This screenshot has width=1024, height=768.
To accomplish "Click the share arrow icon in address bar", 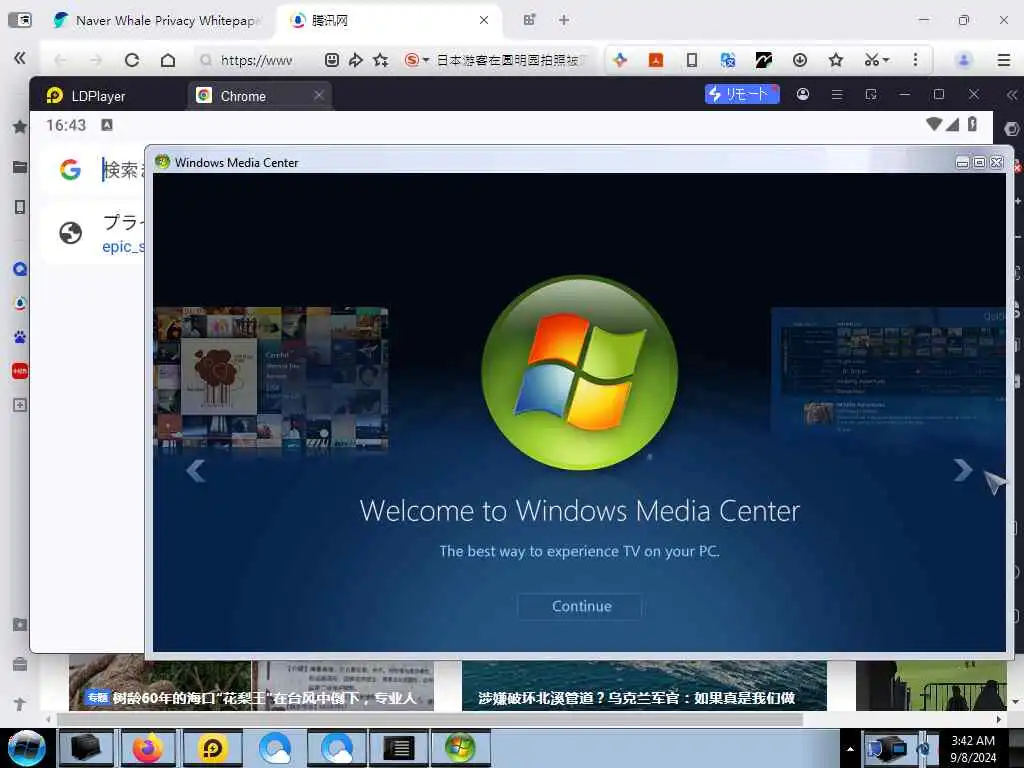I will click(356, 60).
